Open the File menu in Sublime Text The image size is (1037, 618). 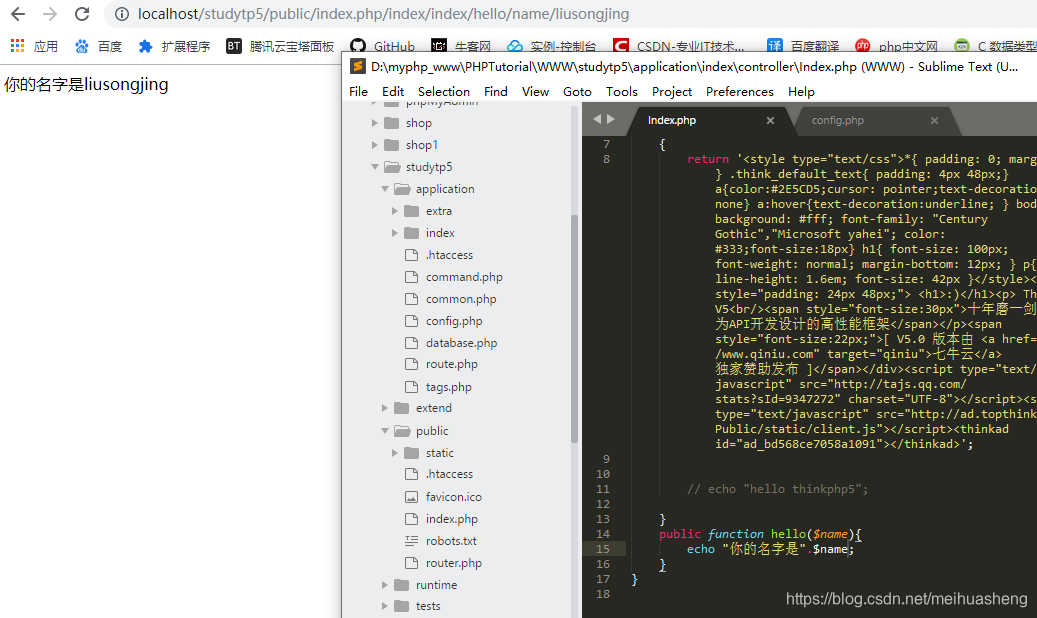(358, 92)
